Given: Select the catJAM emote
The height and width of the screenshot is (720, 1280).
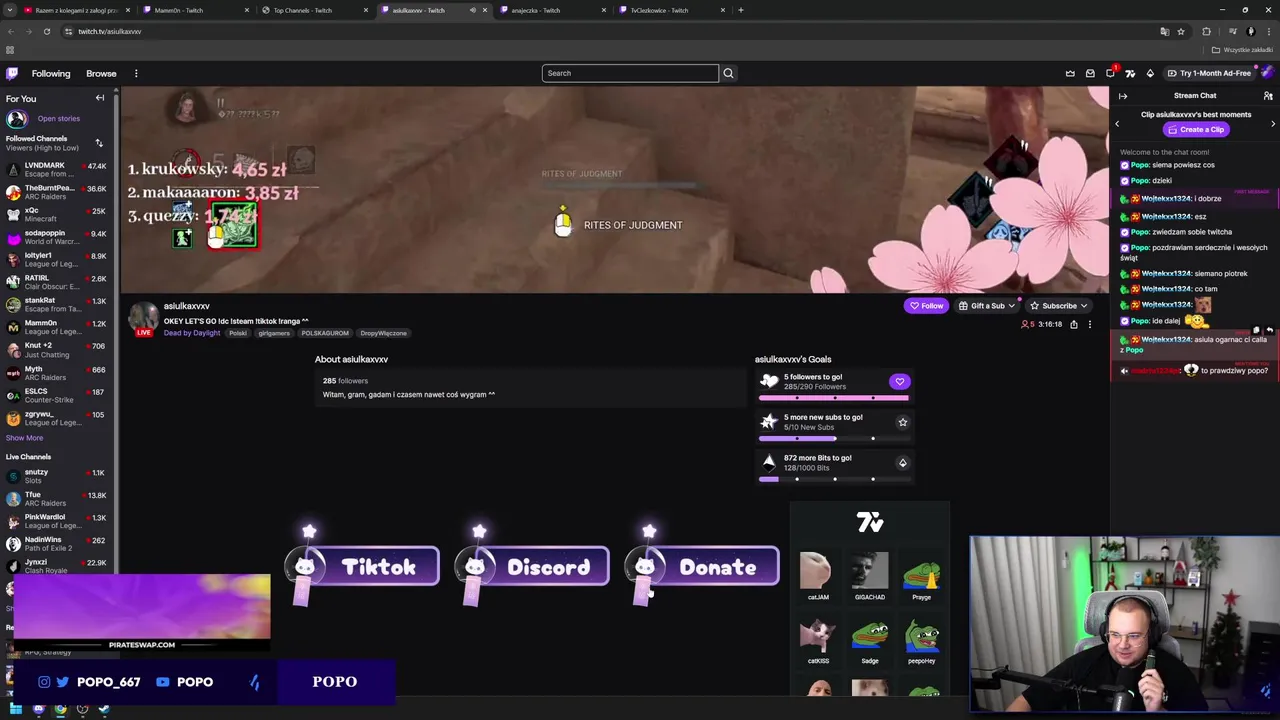Looking at the screenshot, I should click(x=818, y=576).
